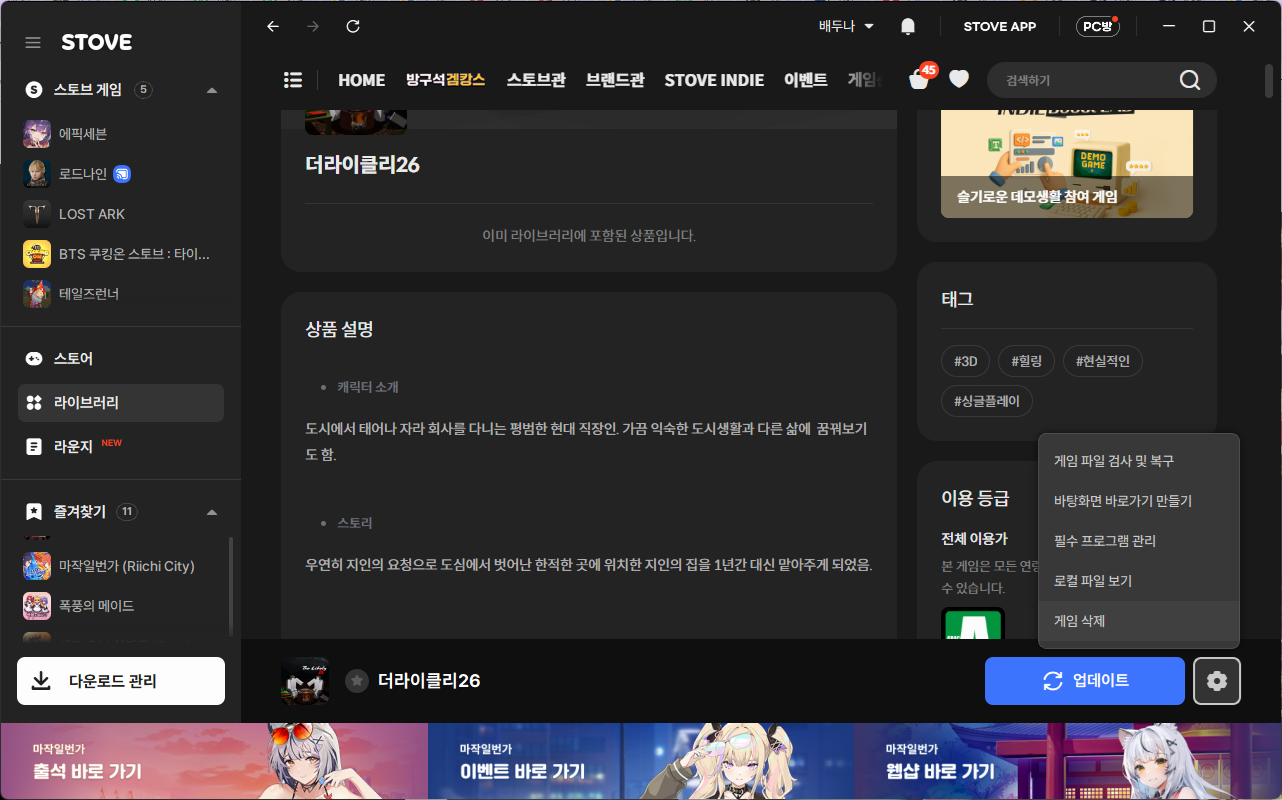Click the #힐링 tag

pos(1026,361)
